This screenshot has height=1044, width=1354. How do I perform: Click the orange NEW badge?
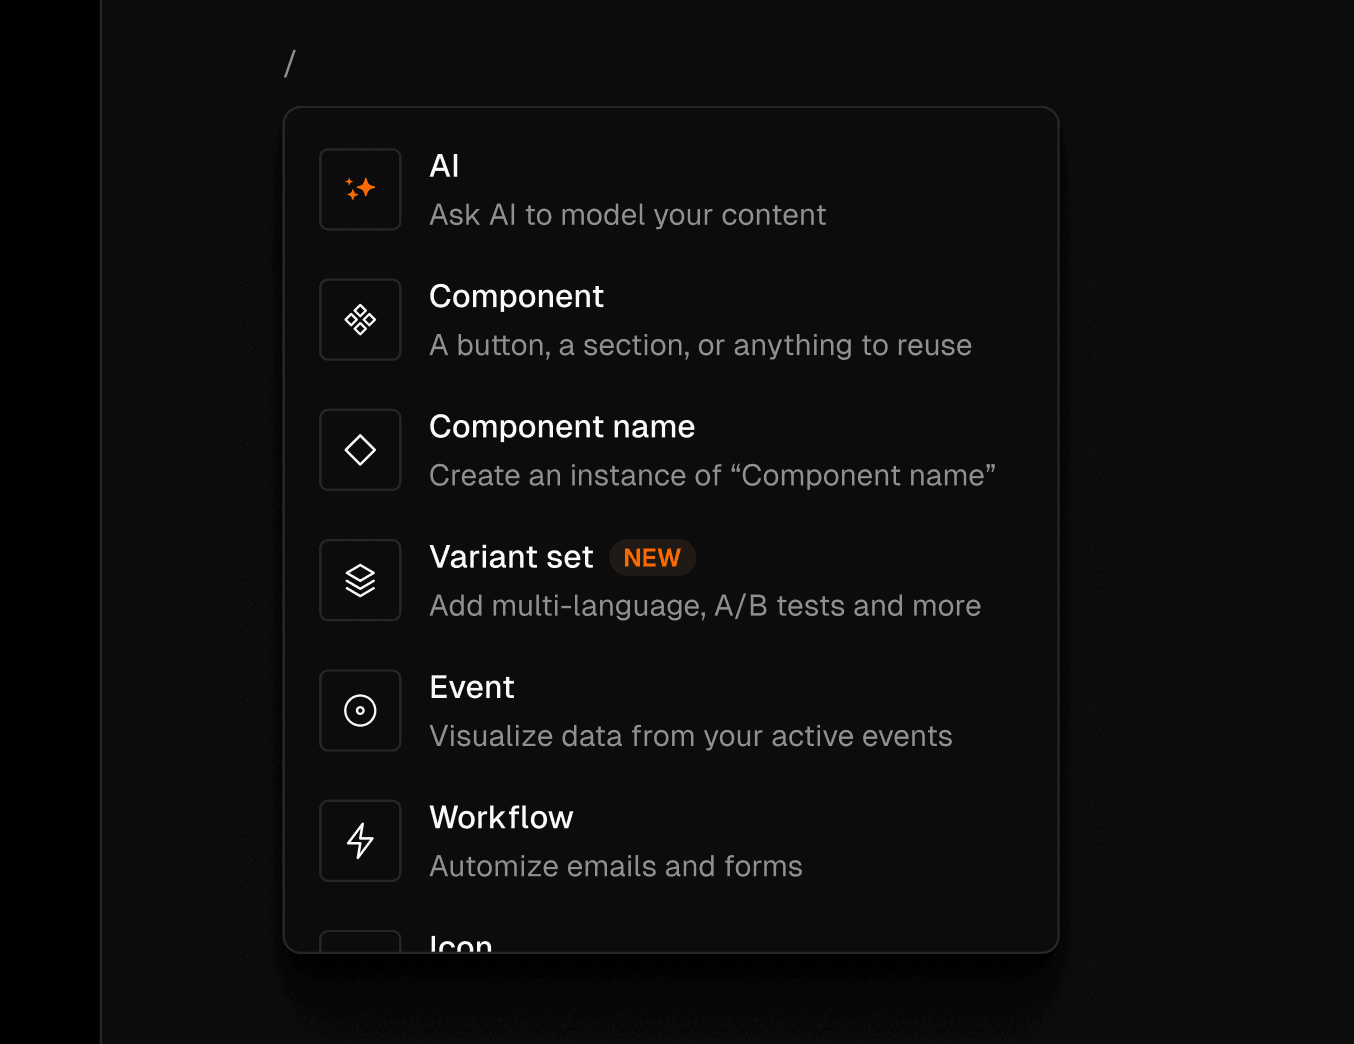652,558
